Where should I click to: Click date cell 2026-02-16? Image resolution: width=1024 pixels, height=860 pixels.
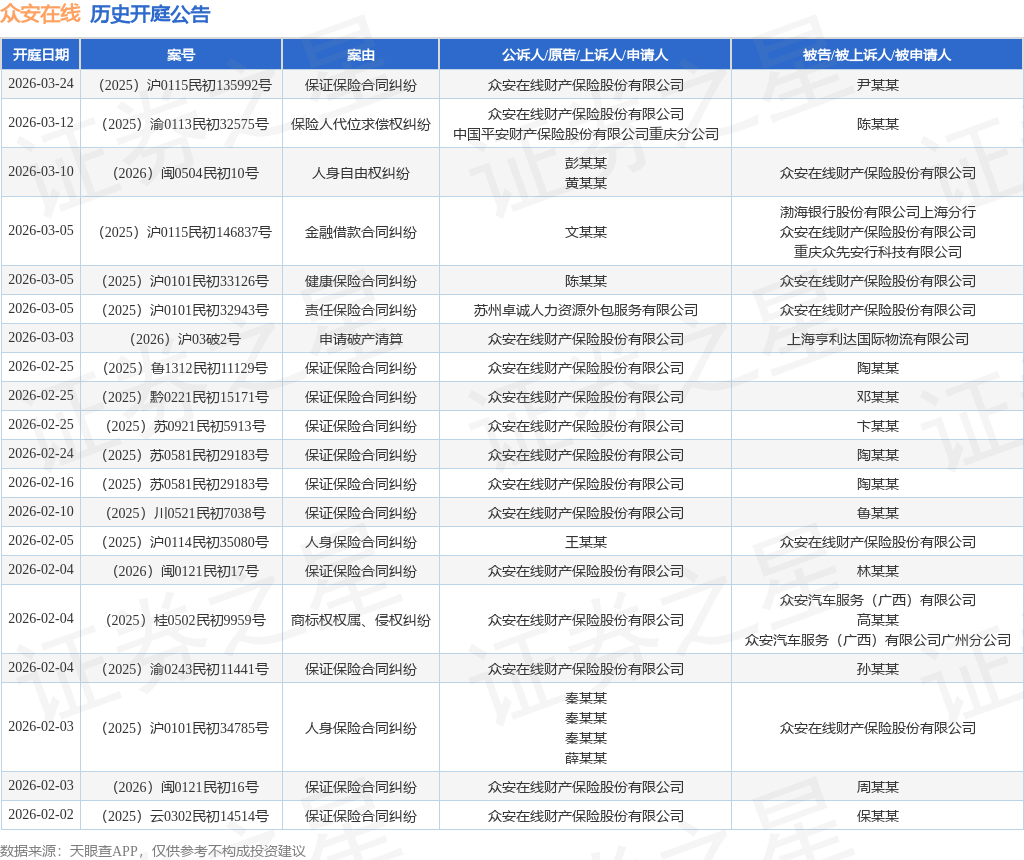click(x=40, y=483)
